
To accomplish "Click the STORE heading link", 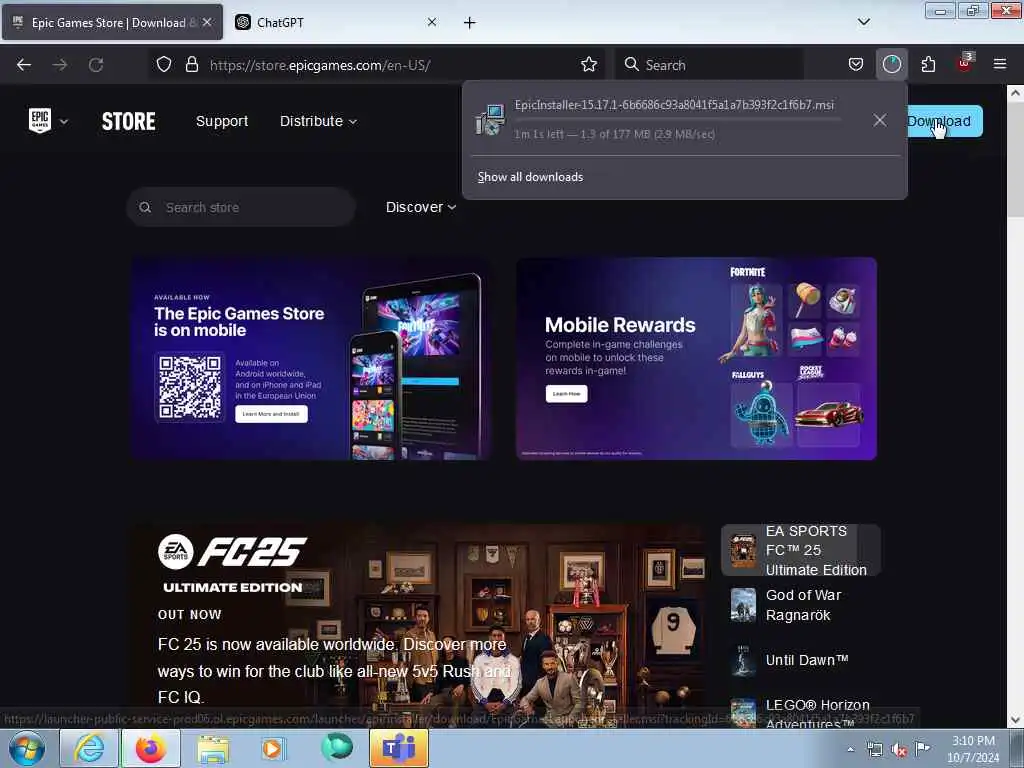I will point(129,121).
